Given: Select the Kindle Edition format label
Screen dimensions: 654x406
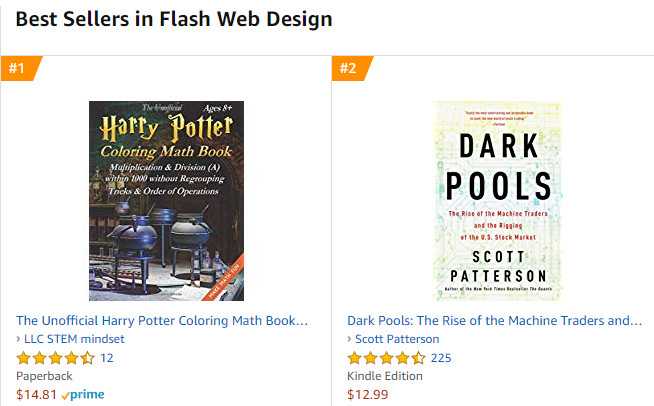Looking at the screenshot, I should 385,375.
